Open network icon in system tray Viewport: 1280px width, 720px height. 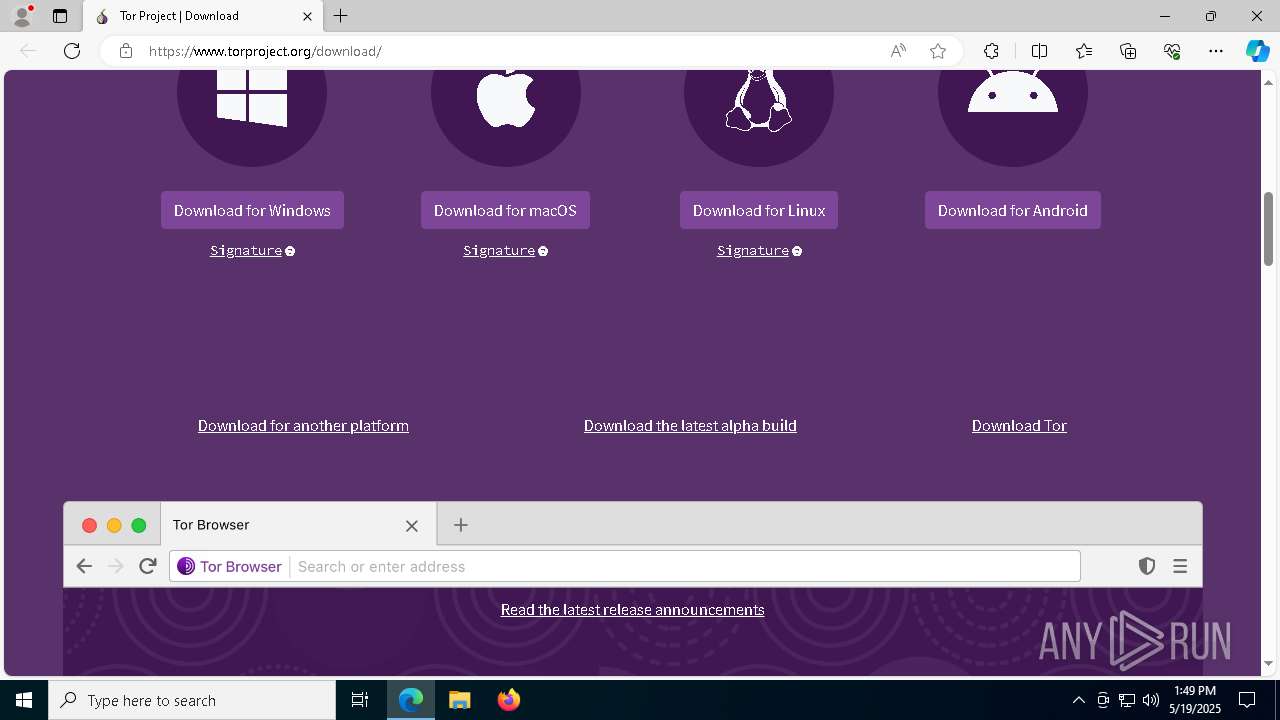[1127, 700]
